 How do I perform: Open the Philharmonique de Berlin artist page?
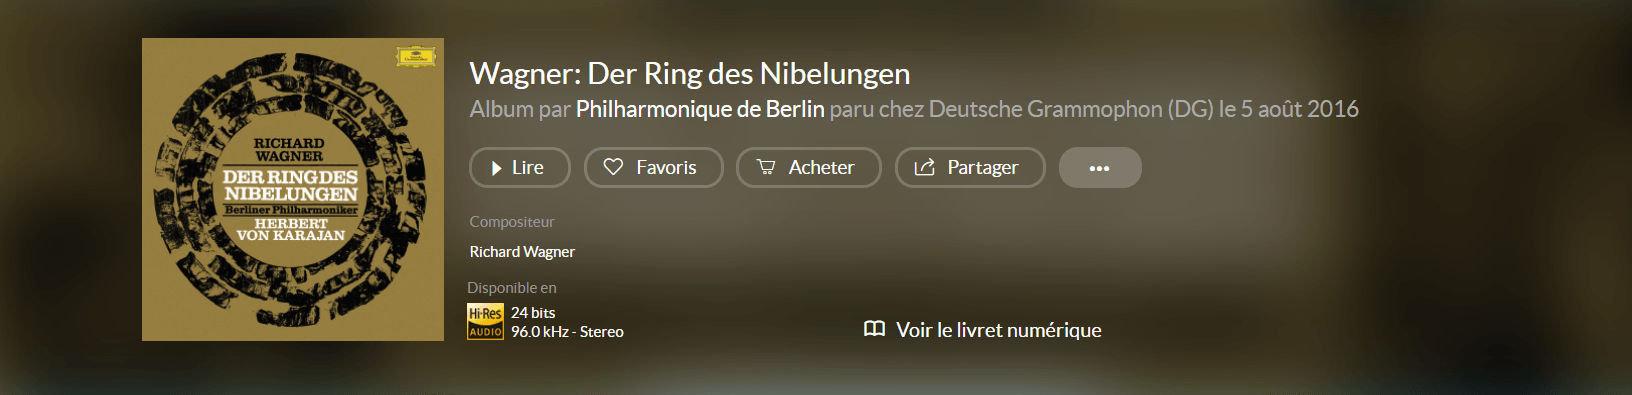700,109
